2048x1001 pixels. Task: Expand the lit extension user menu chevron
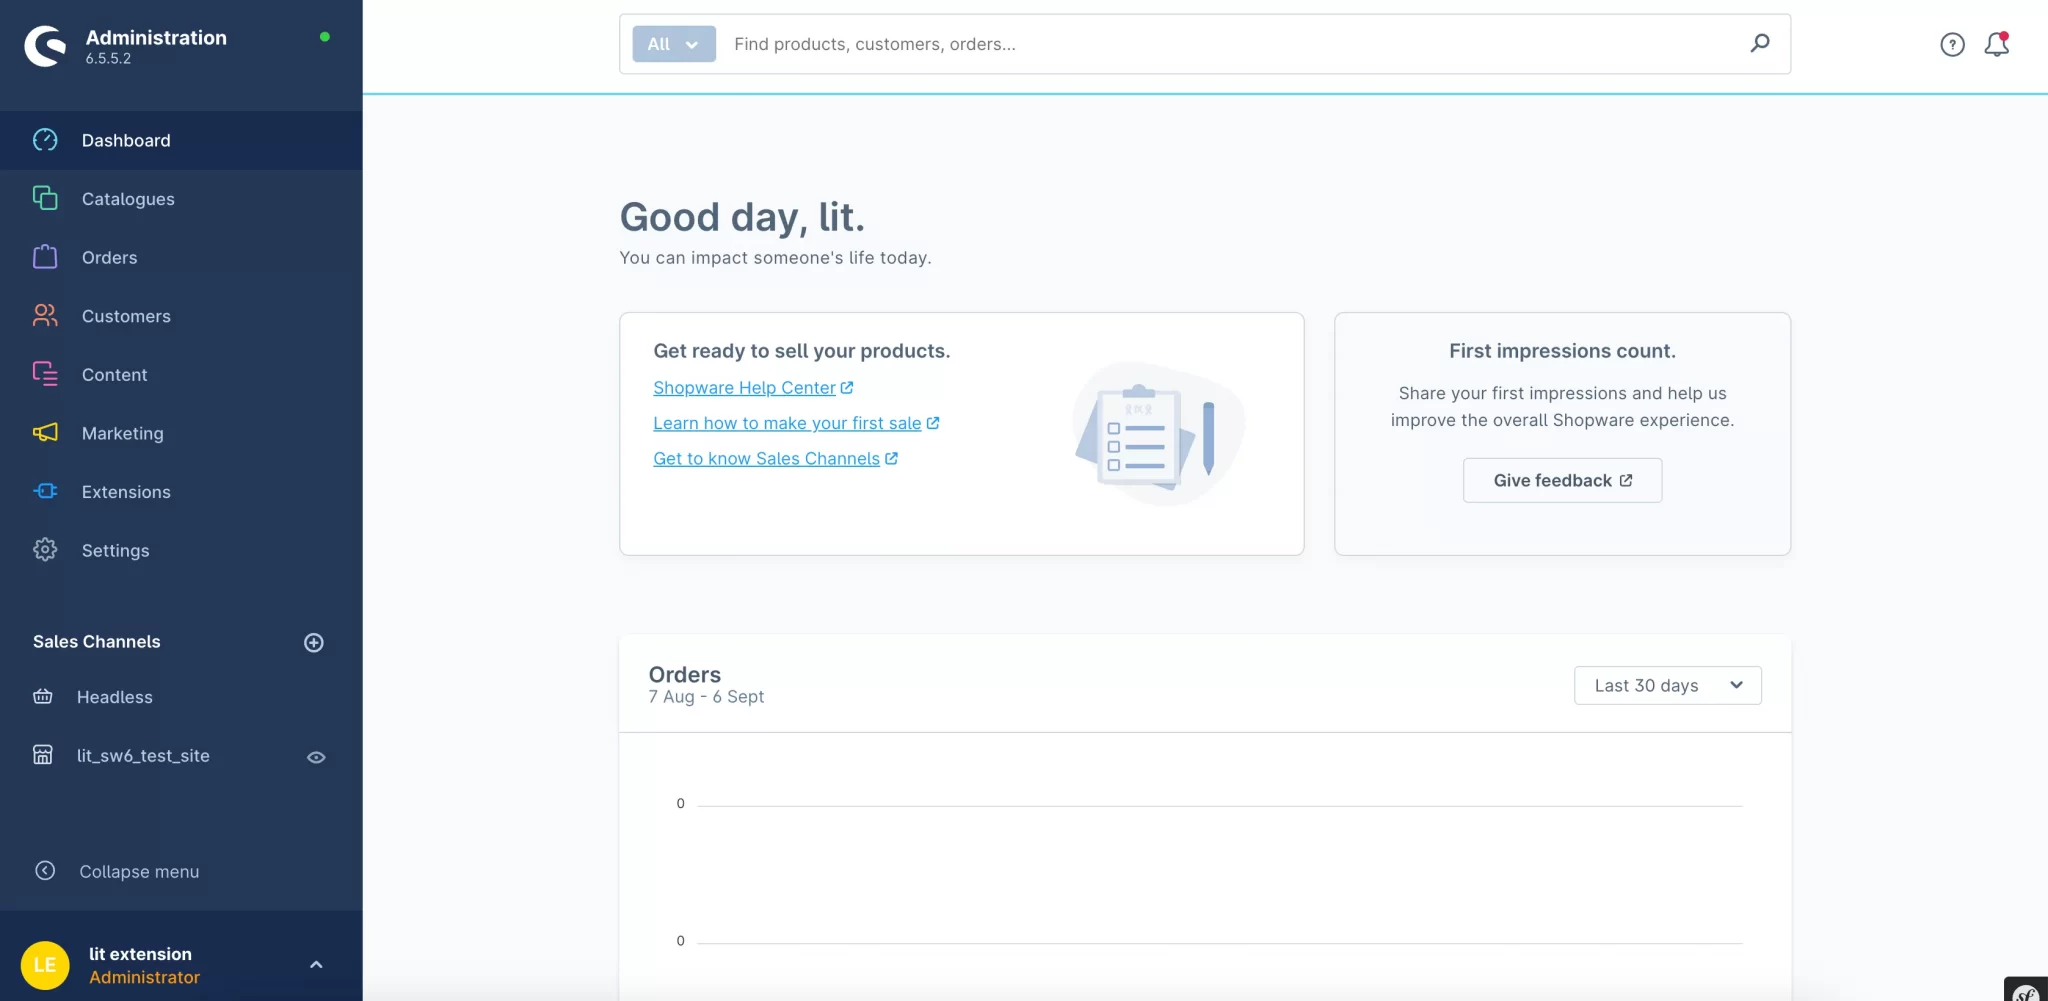click(x=316, y=965)
